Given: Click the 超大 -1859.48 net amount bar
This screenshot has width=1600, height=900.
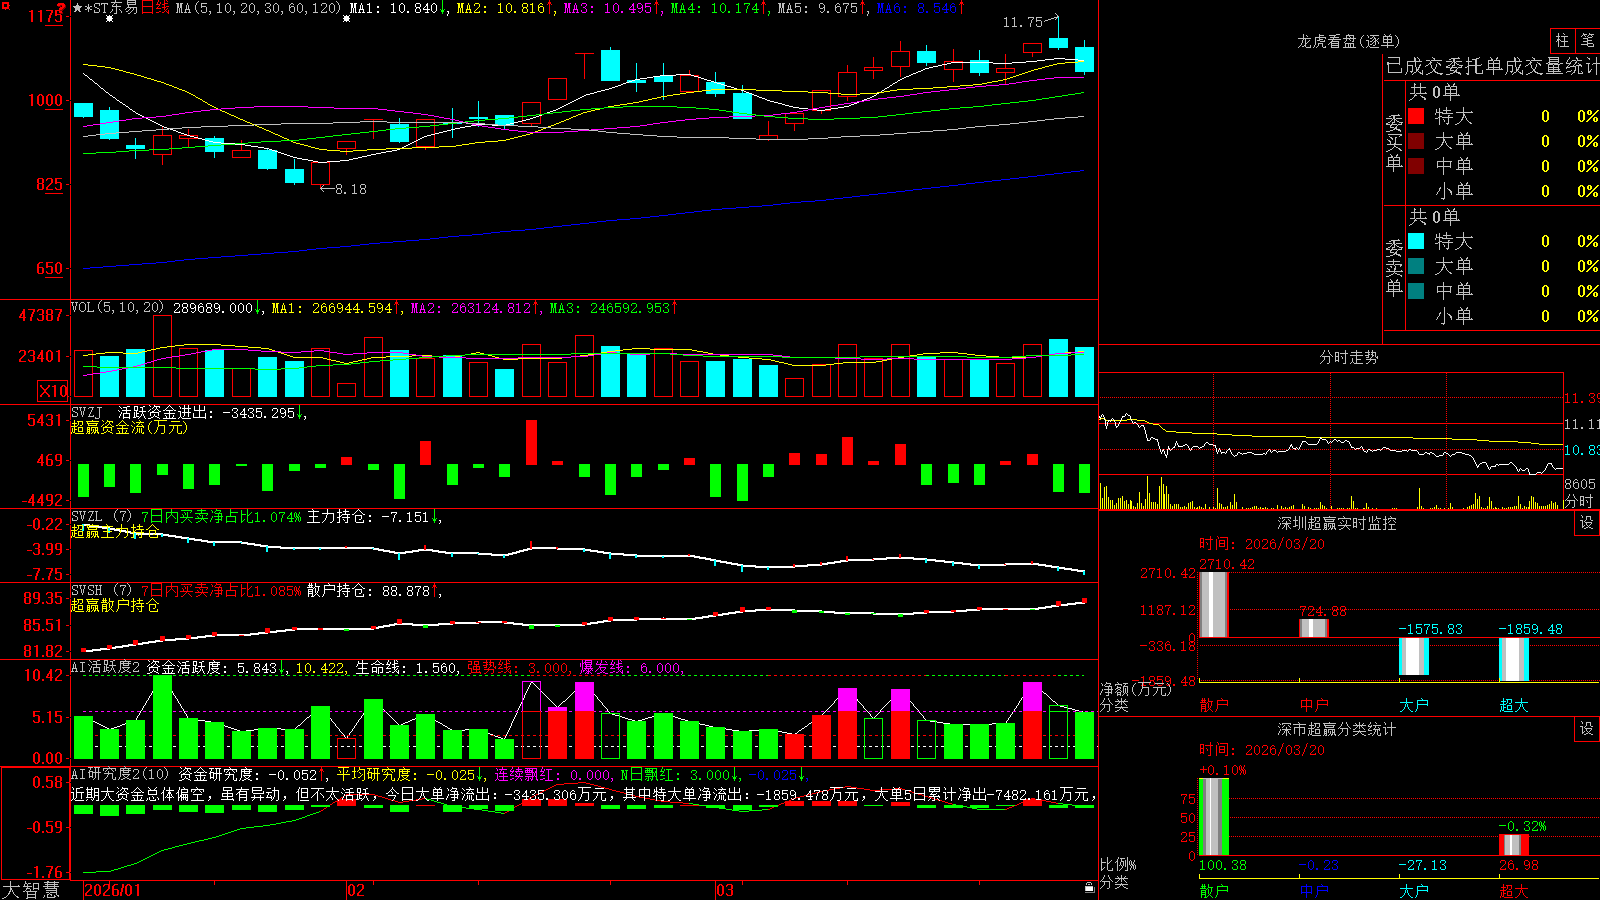Looking at the screenshot, I should 1513,659.
